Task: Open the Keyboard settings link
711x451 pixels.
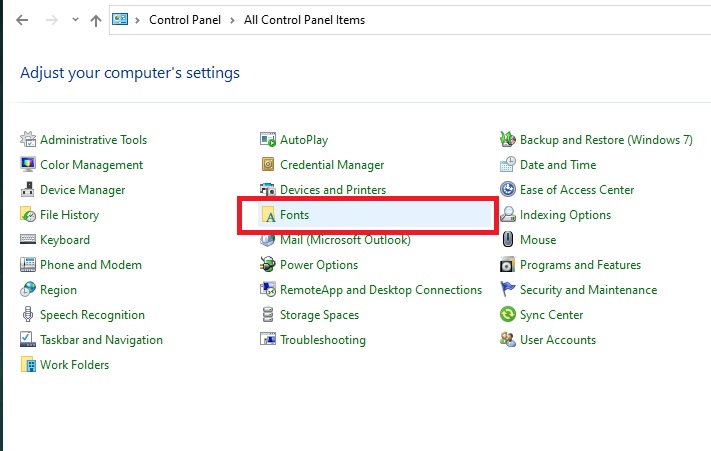Action: (65, 239)
